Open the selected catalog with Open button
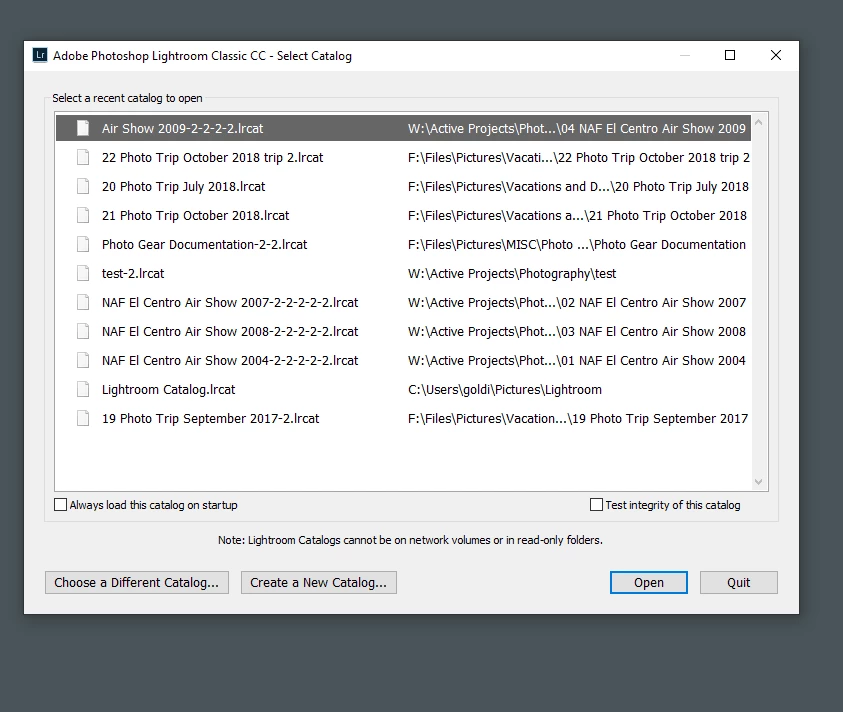843x712 pixels. coord(648,582)
